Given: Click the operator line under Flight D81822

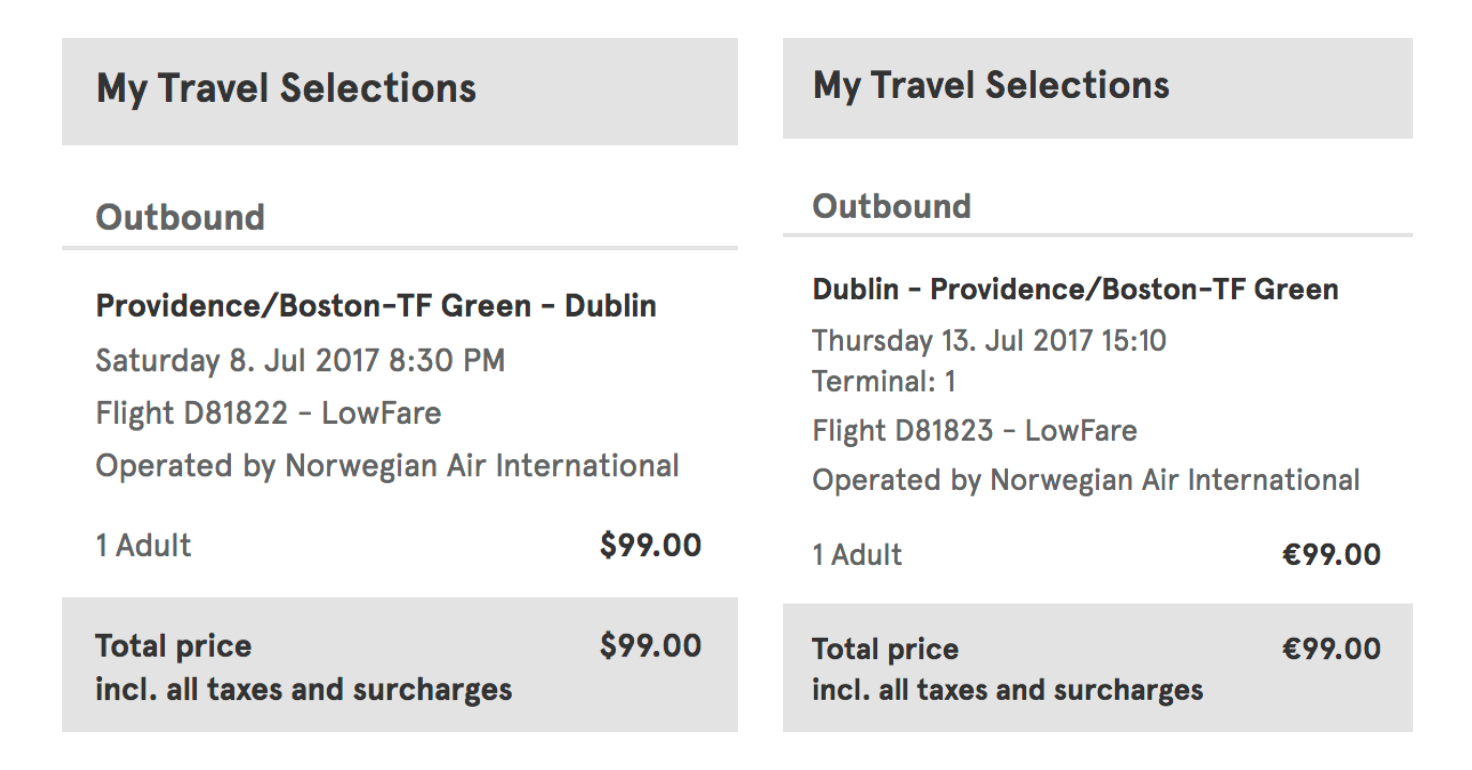Looking at the screenshot, I should 387,466.
